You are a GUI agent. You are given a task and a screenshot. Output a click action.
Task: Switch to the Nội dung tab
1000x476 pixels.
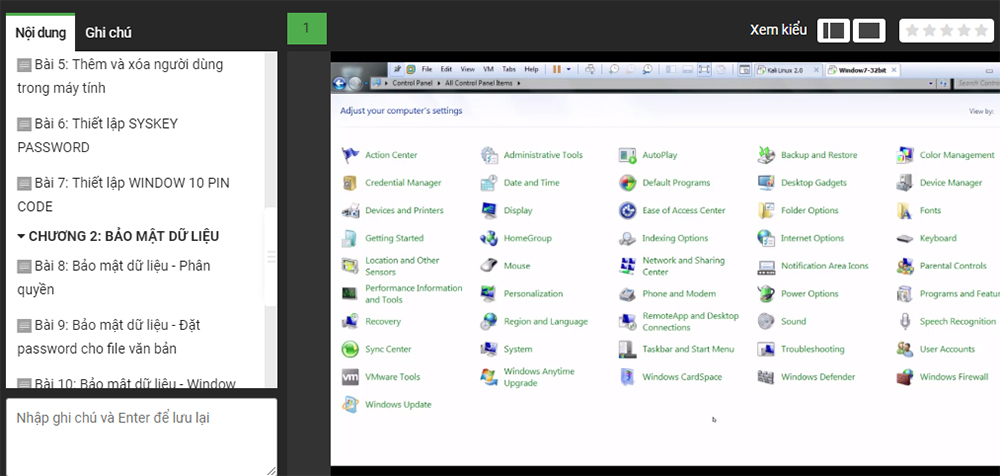click(40, 33)
